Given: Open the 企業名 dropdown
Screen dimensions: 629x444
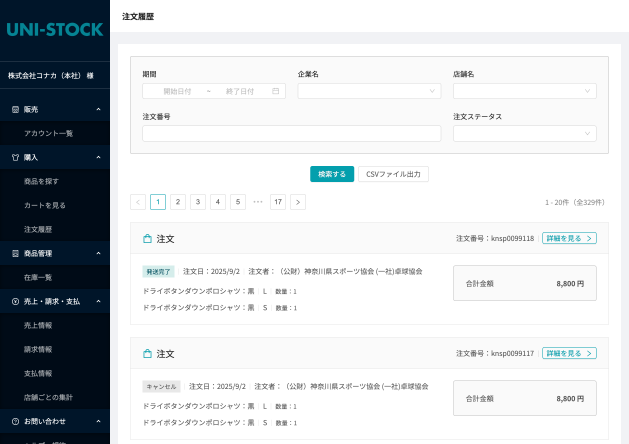Looking at the screenshot, I should 369,91.
